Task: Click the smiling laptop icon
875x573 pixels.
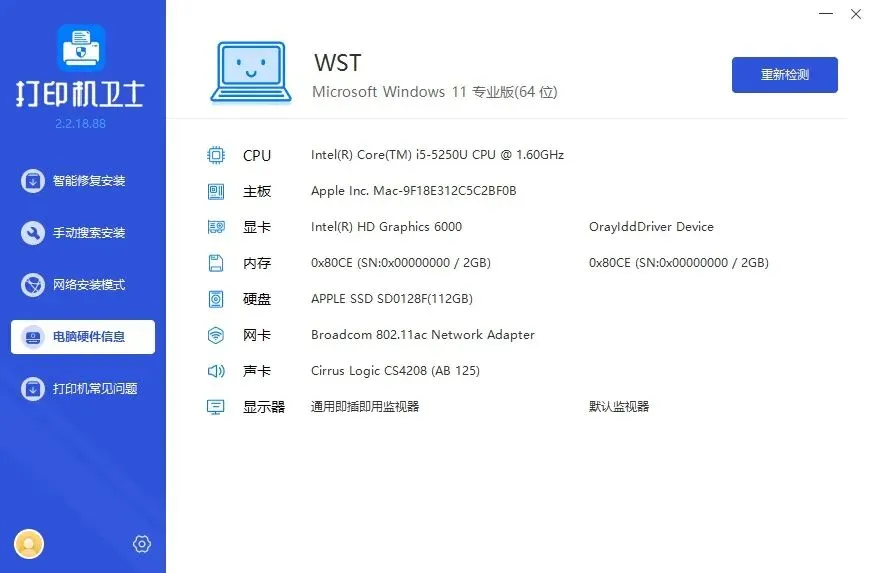Action: point(251,73)
